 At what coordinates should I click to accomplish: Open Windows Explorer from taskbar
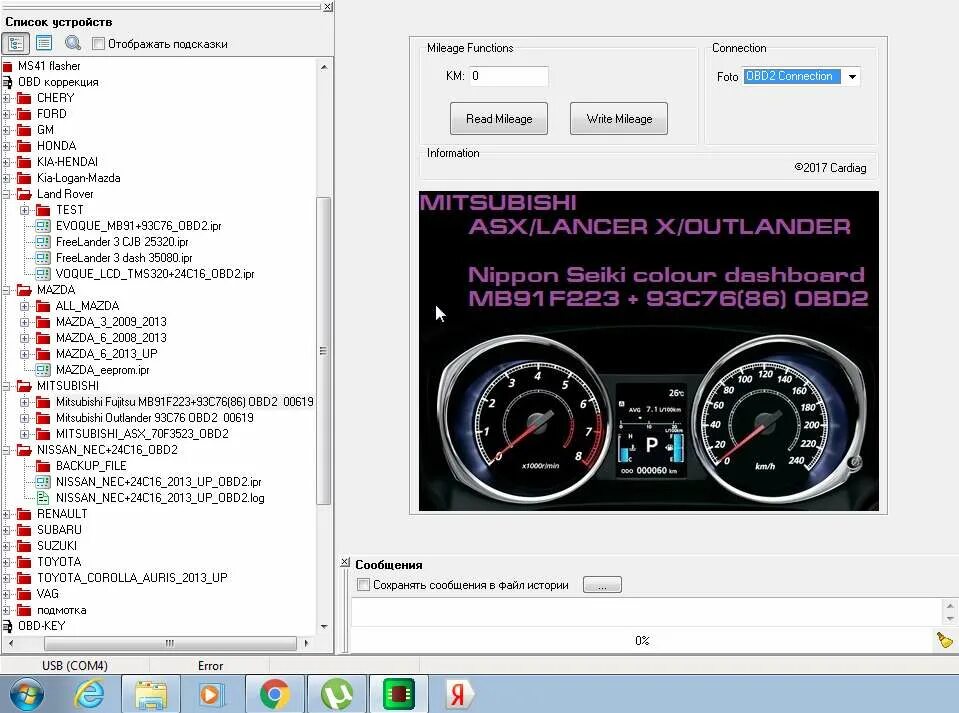[x=150, y=695]
